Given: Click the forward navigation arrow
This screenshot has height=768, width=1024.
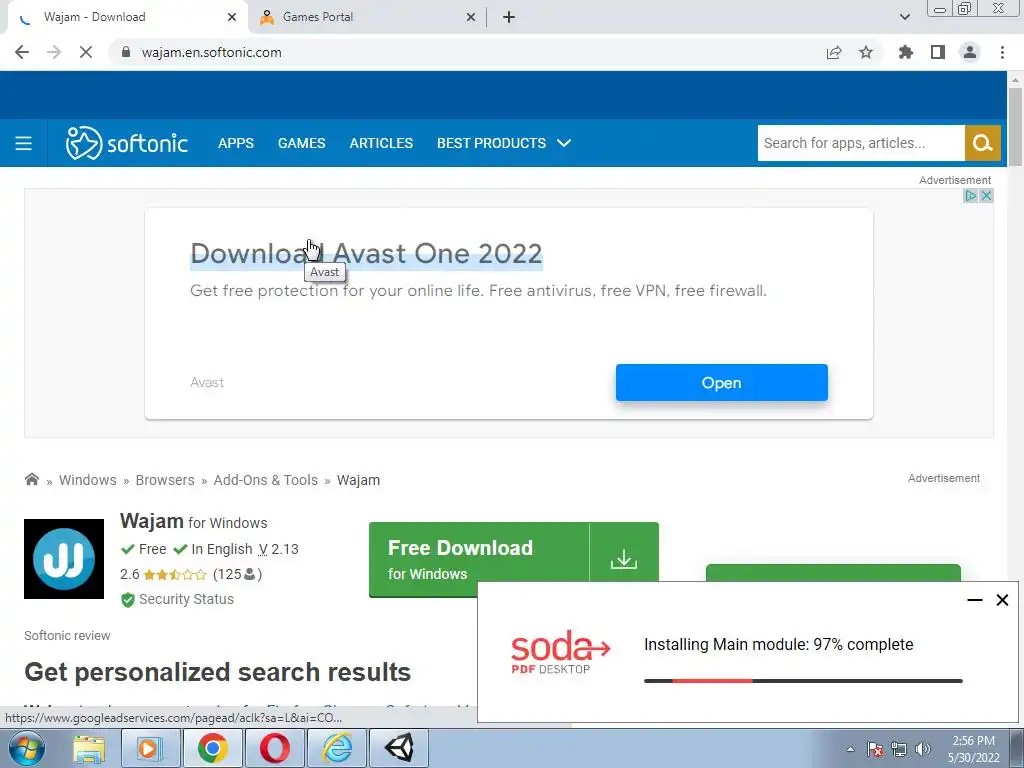Looking at the screenshot, I should (54, 52).
